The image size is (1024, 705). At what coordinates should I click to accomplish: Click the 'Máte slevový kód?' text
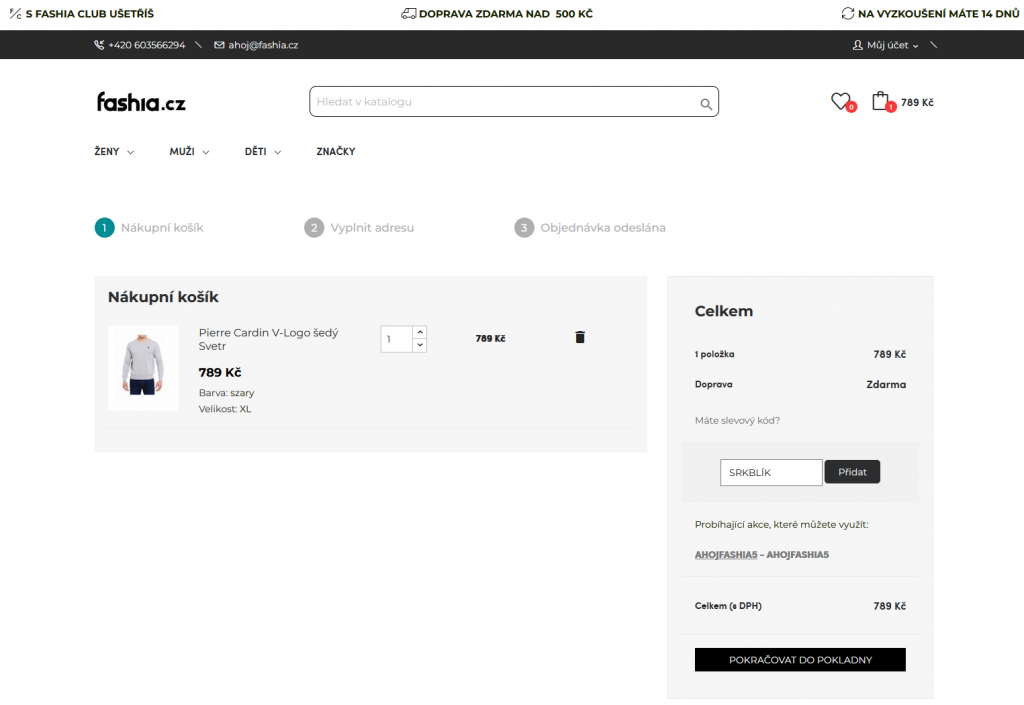[737, 420]
